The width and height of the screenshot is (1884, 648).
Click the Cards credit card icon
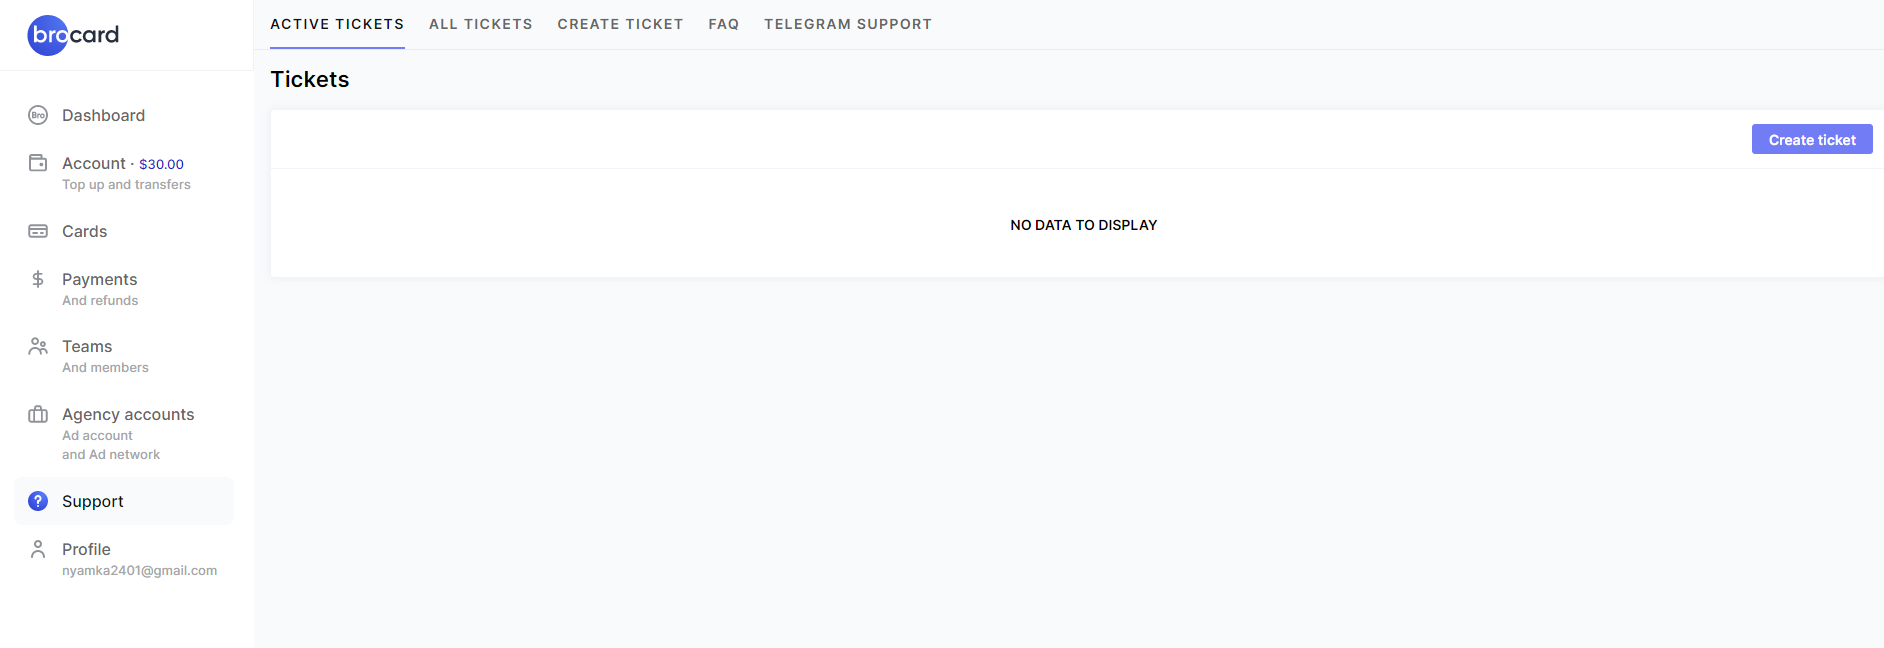click(38, 231)
